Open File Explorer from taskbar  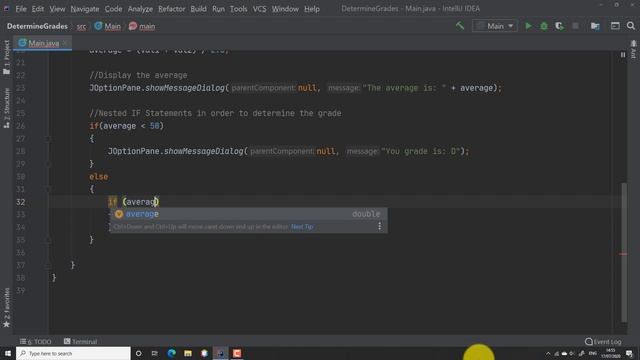[x=188, y=353]
